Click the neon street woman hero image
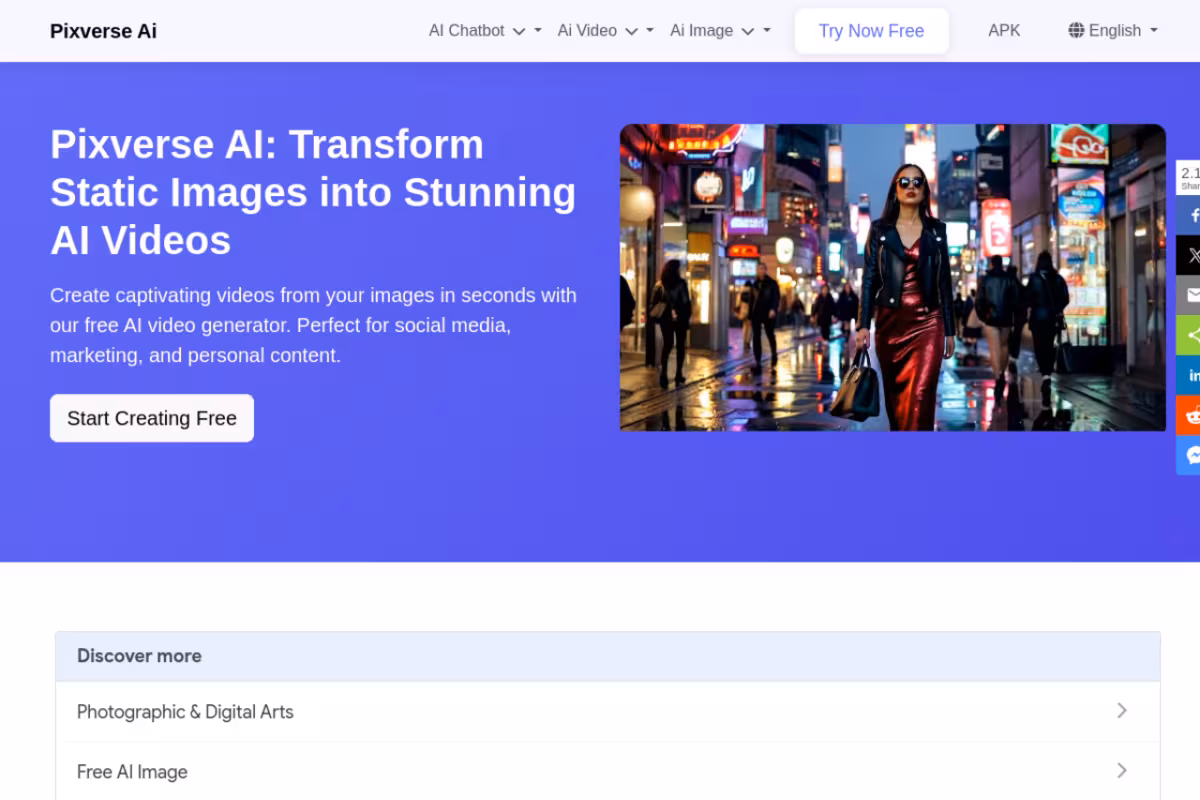 pos(892,277)
